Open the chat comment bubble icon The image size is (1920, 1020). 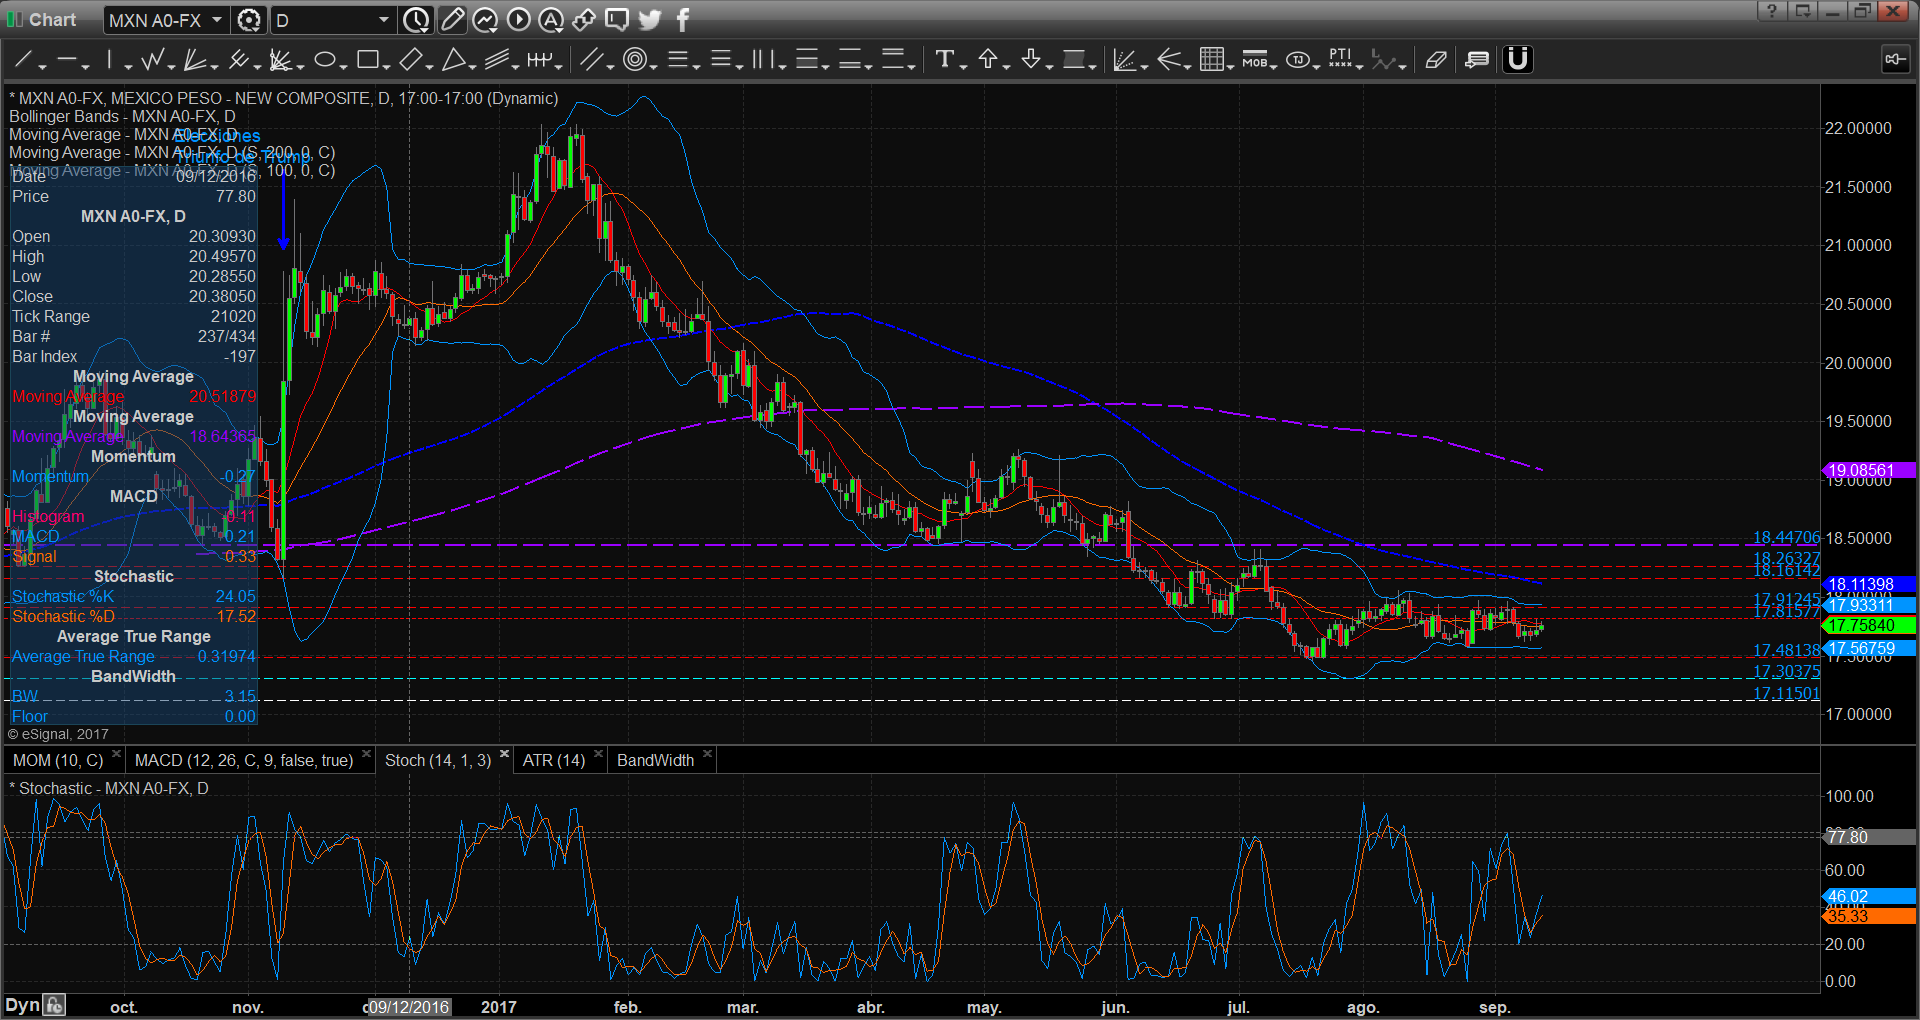pyautogui.click(x=617, y=19)
